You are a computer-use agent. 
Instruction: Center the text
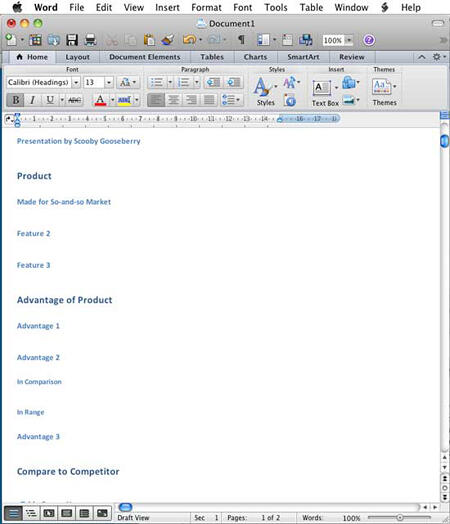click(x=173, y=100)
